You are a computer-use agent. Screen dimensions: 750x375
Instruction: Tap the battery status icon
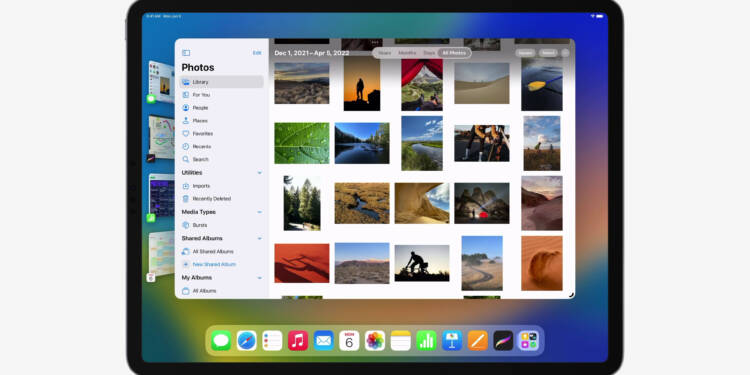[x=600, y=16]
